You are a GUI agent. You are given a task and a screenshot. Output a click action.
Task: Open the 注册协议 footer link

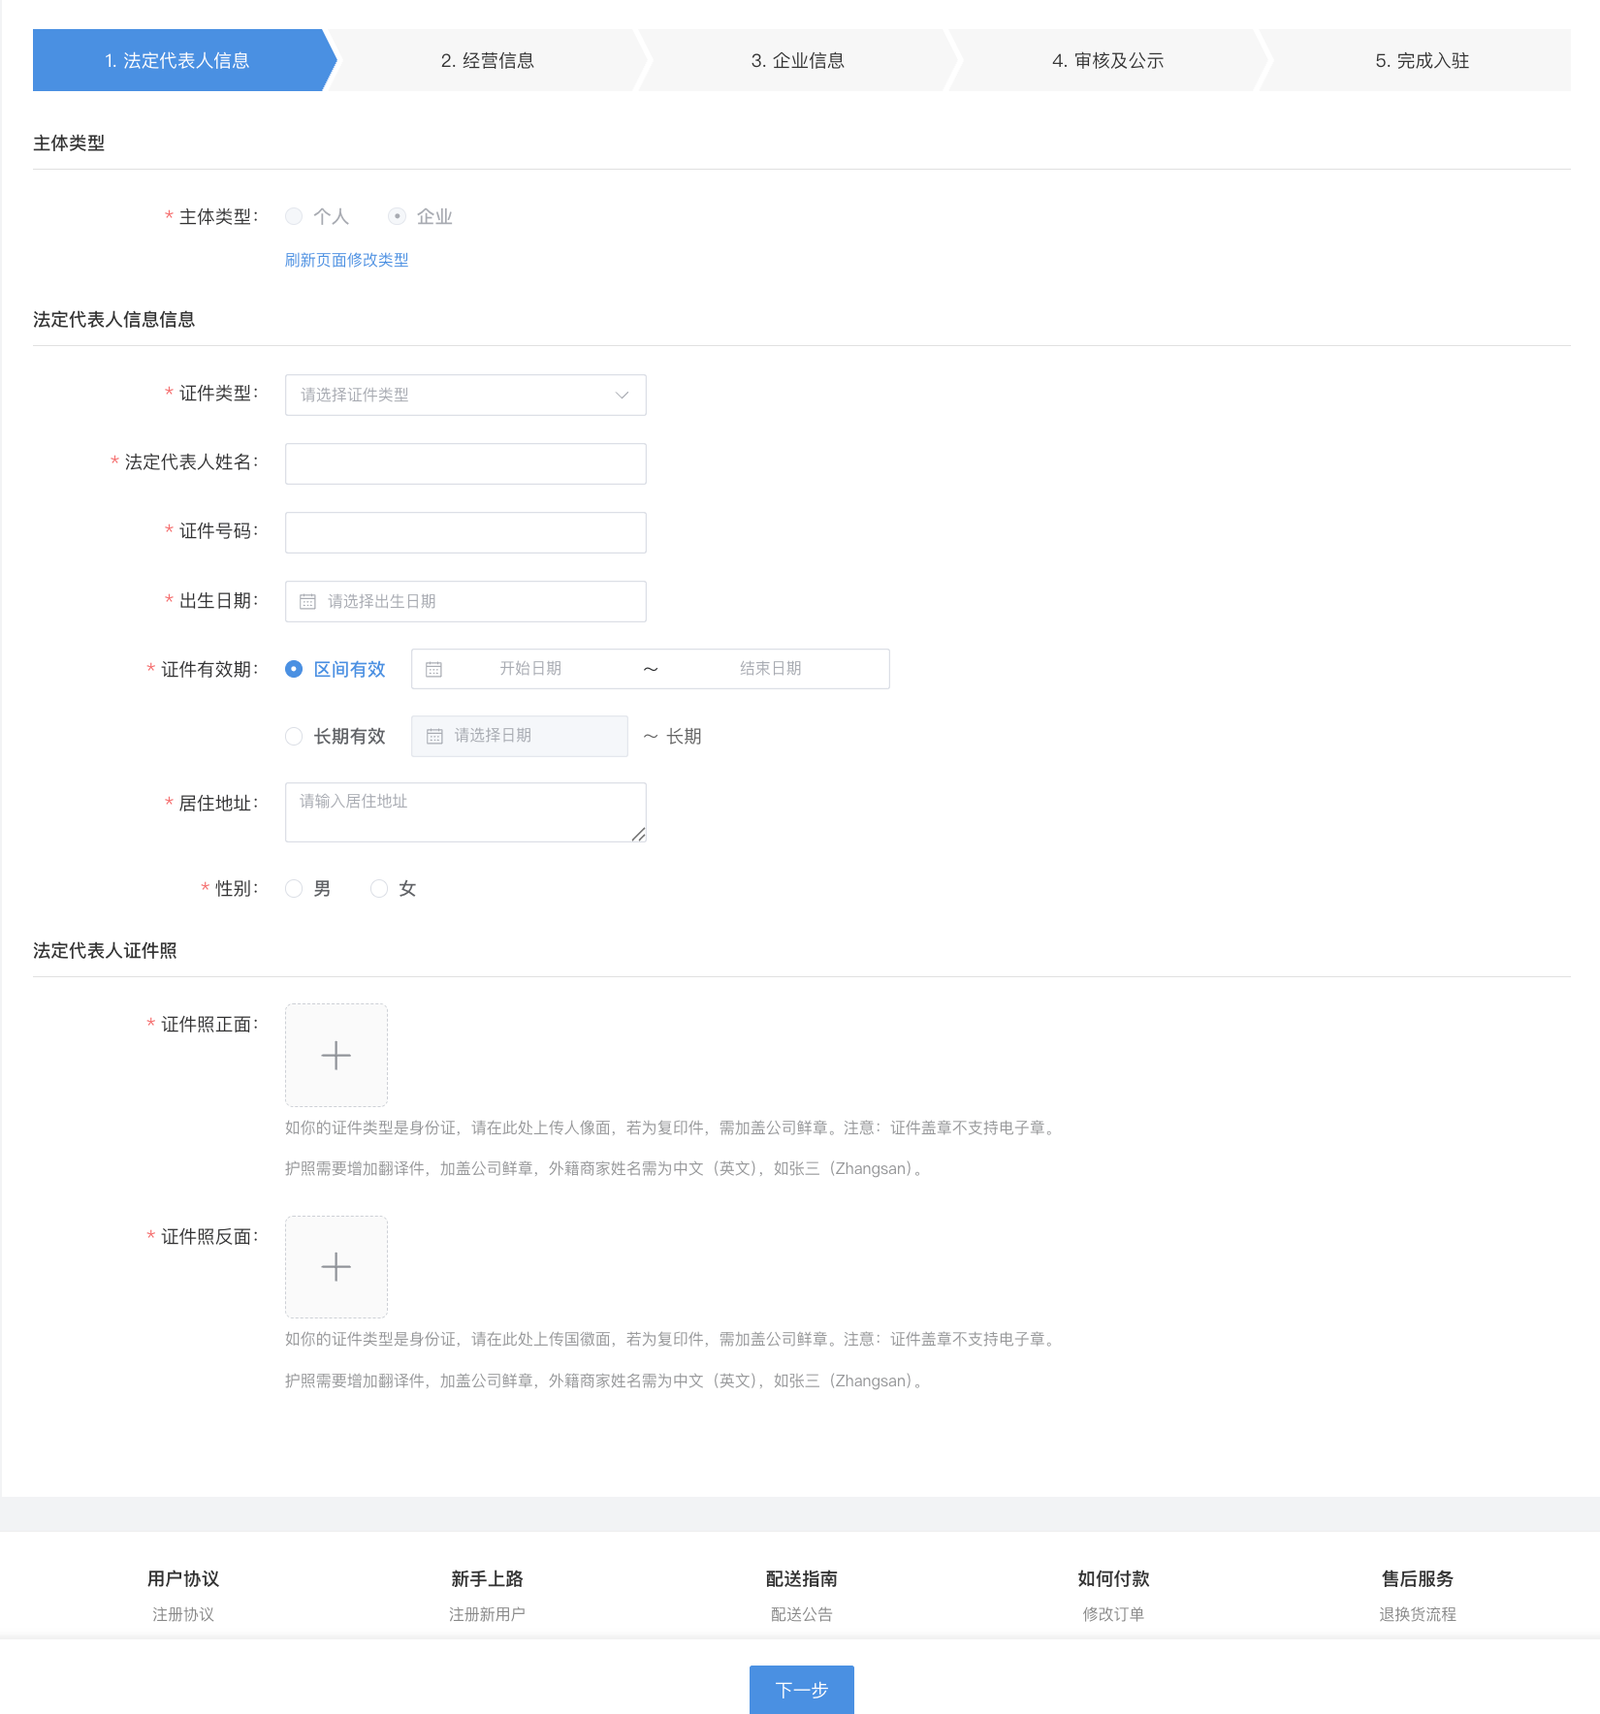click(183, 1614)
